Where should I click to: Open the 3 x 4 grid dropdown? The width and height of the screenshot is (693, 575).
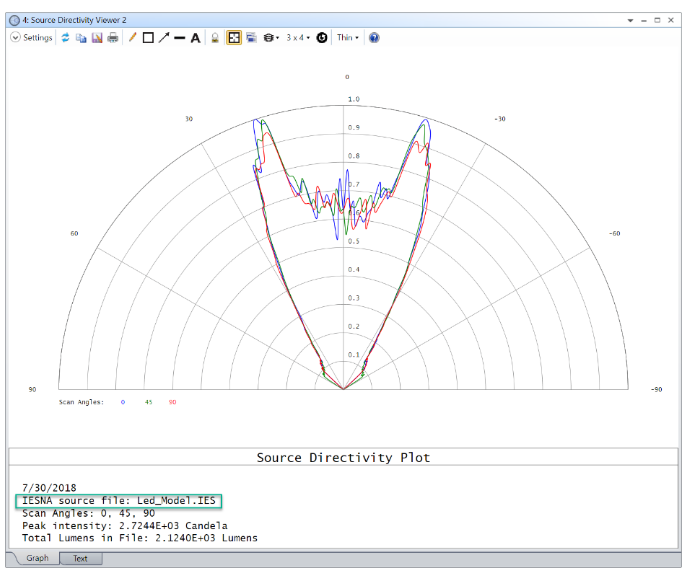point(298,38)
